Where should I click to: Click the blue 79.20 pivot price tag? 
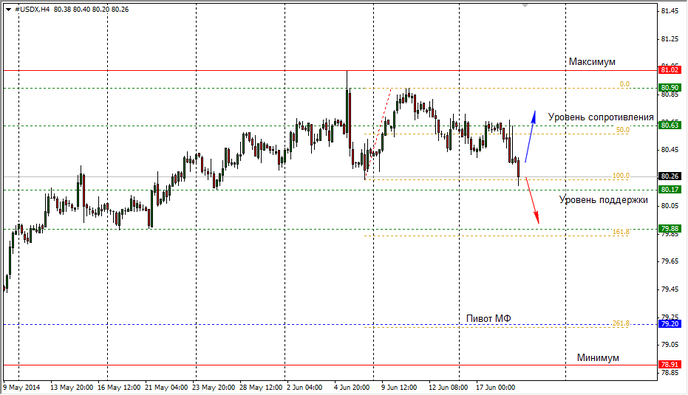tap(670, 324)
